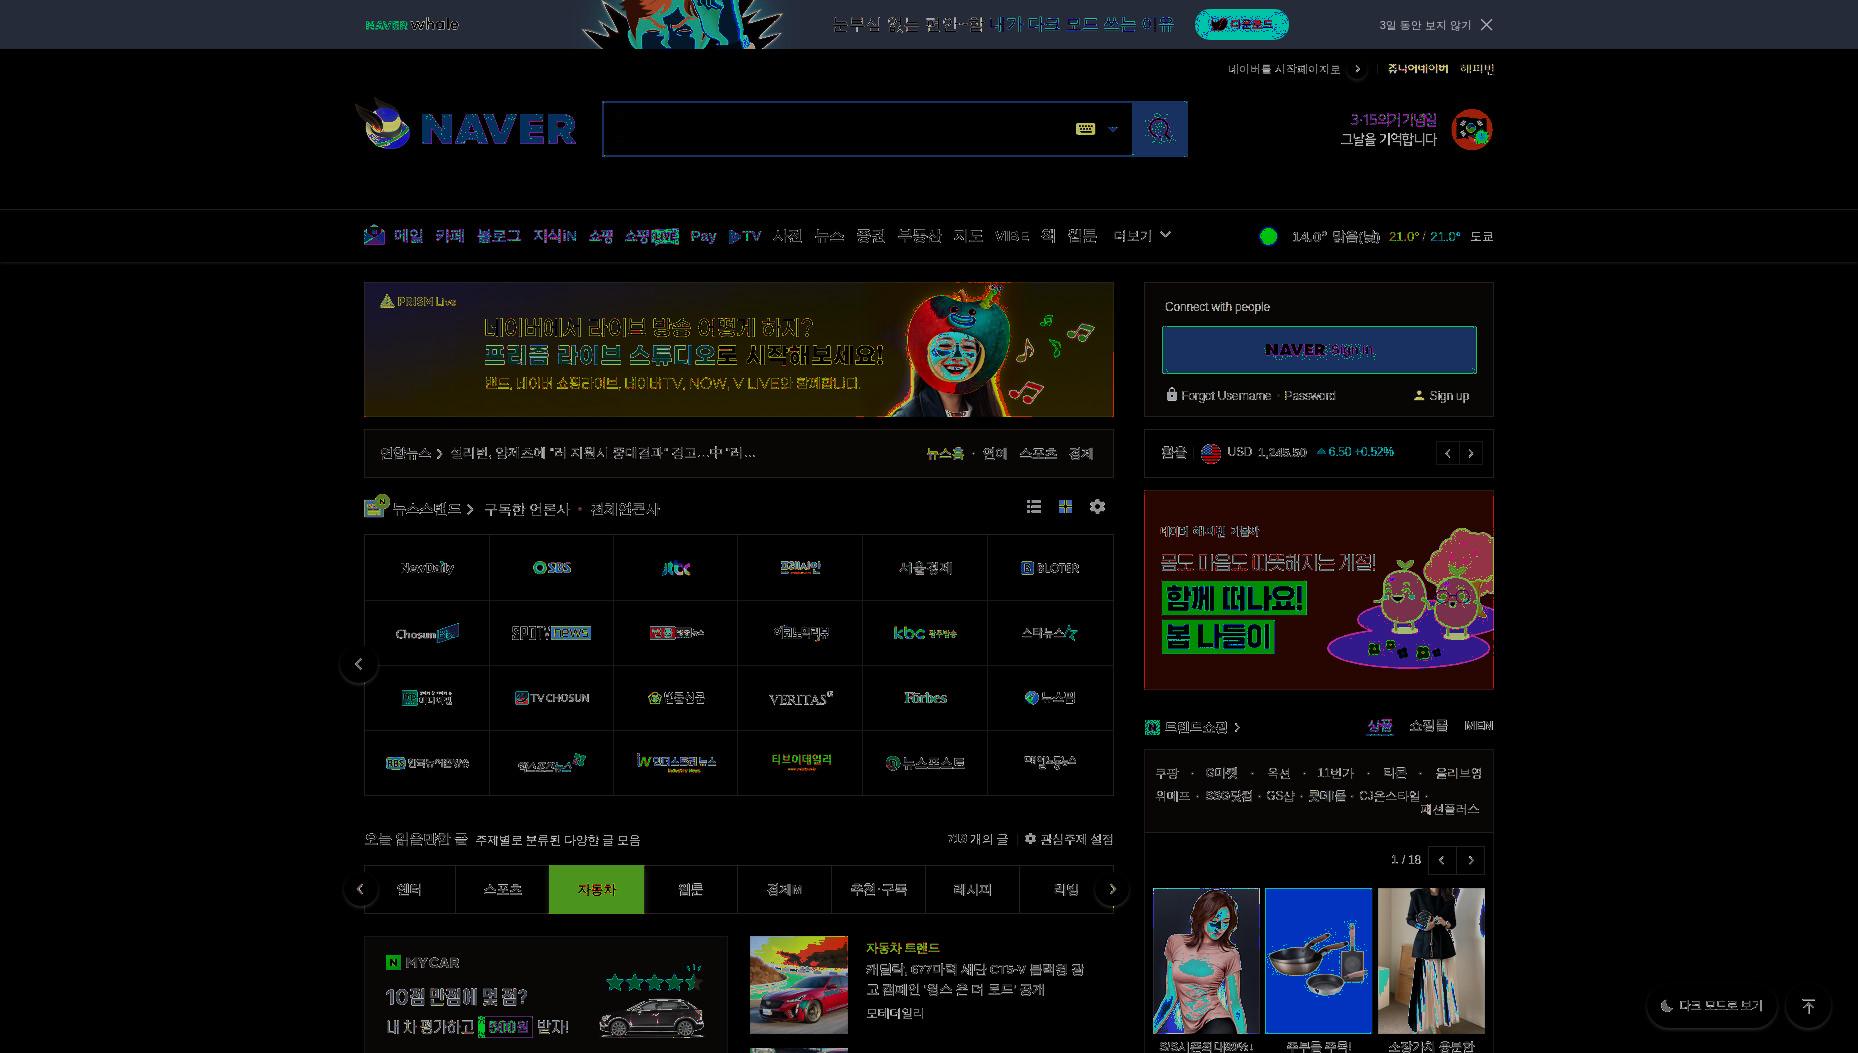The image size is (1858, 1053).
Task: Open the NewDaily publisher logo
Action: pyautogui.click(x=427, y=568)
